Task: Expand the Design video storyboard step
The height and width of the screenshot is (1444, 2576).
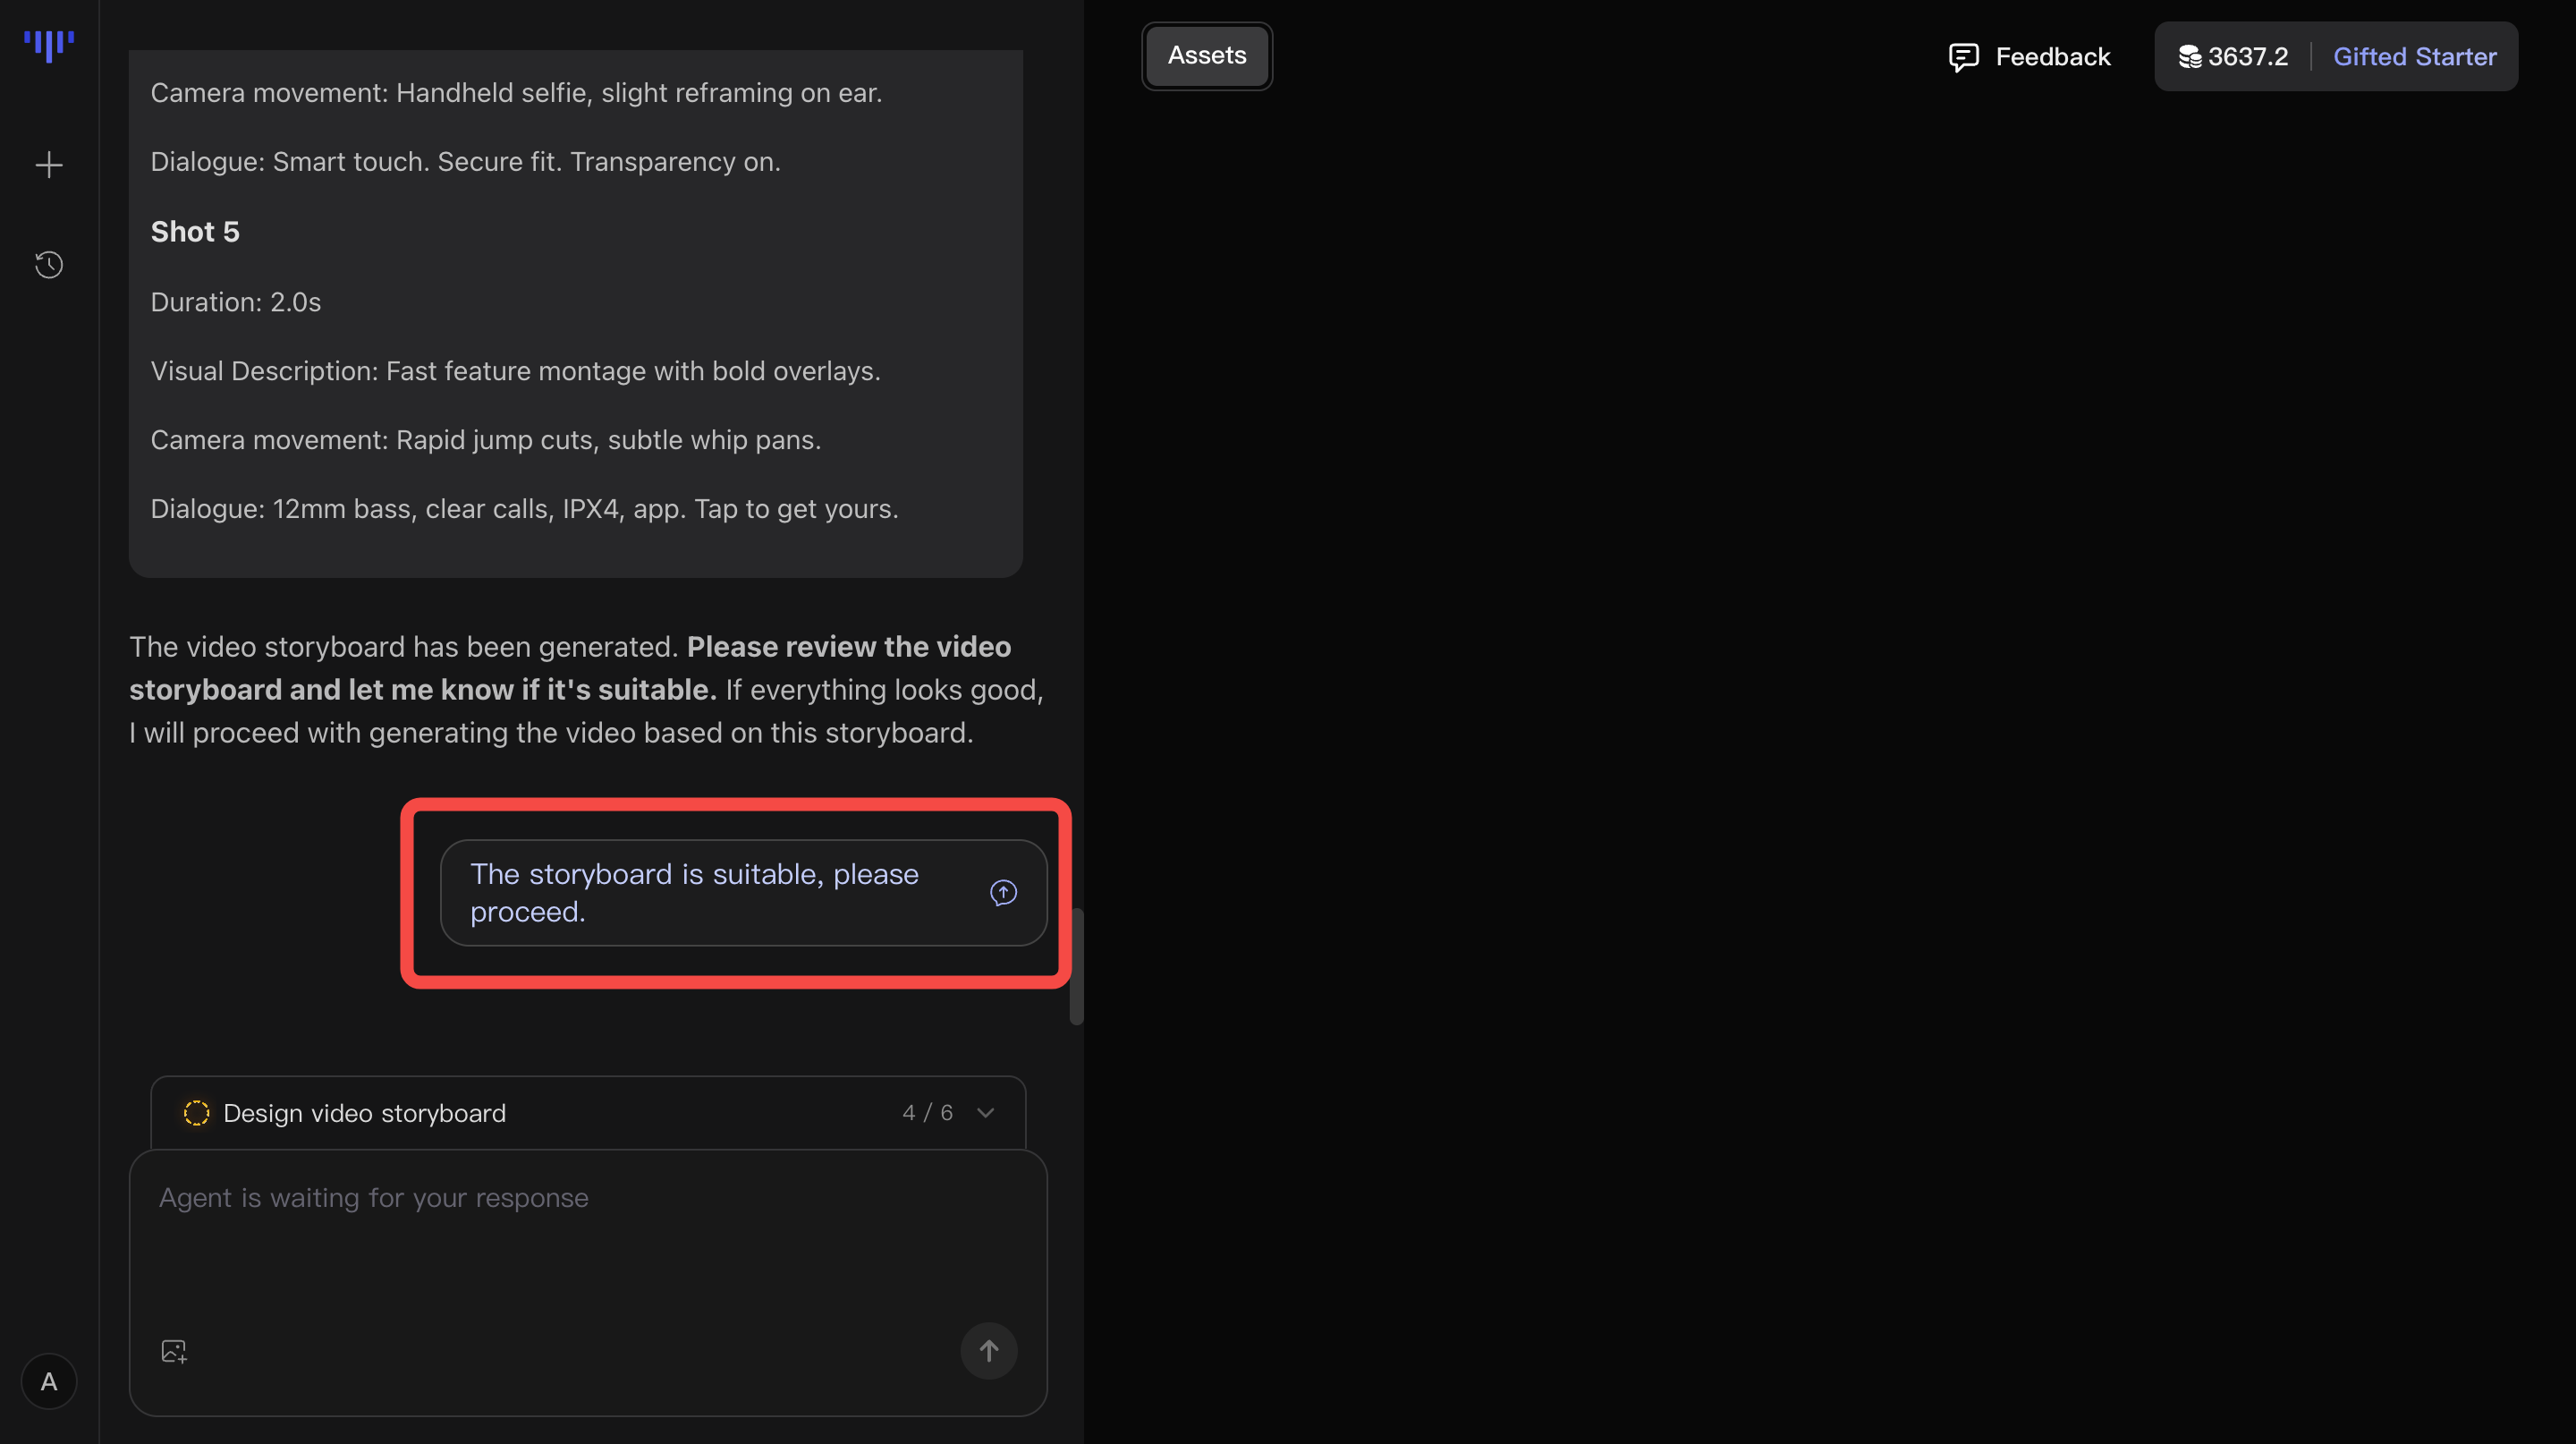Action: click(365, 1113)
